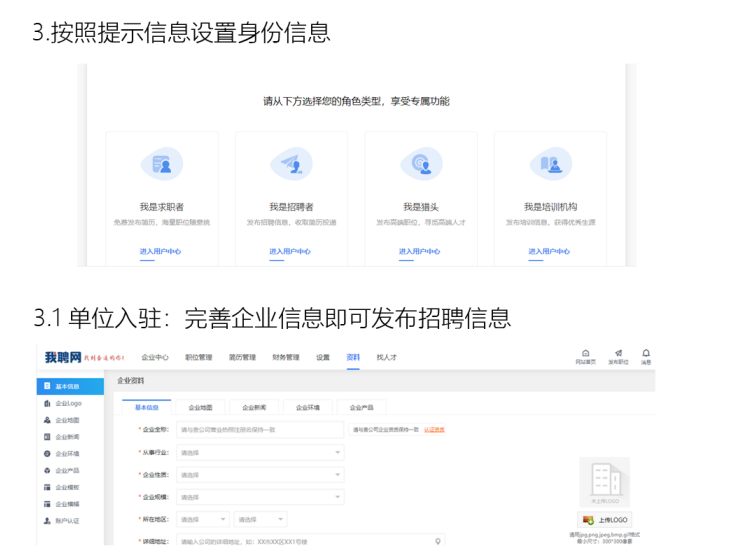The image size is (742, 559).
Task: Select 职位管理 in the top menu
Action: (198, 357)
